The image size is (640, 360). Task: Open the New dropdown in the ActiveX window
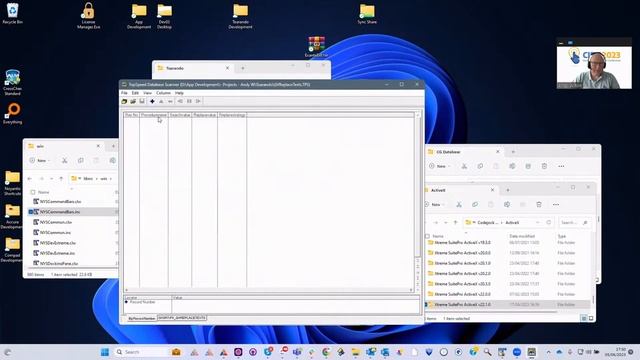tap(434, 204)
